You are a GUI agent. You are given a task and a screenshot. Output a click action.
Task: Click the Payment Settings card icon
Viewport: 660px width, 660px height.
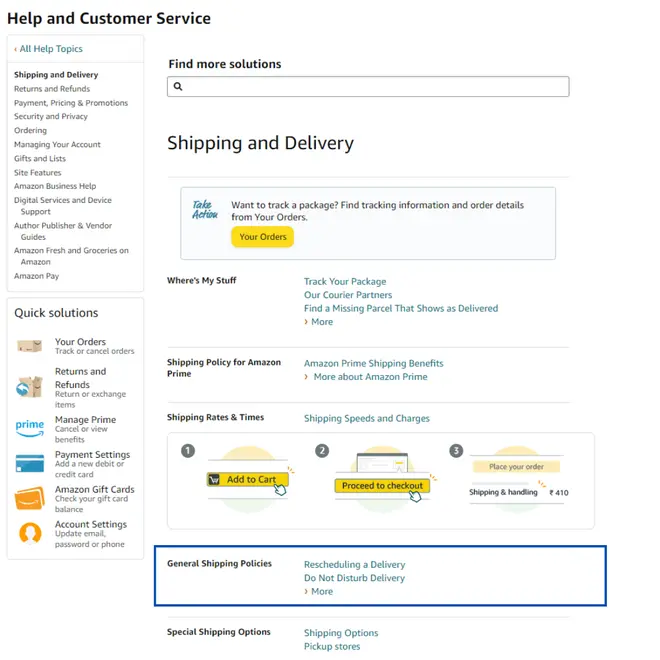30,463
